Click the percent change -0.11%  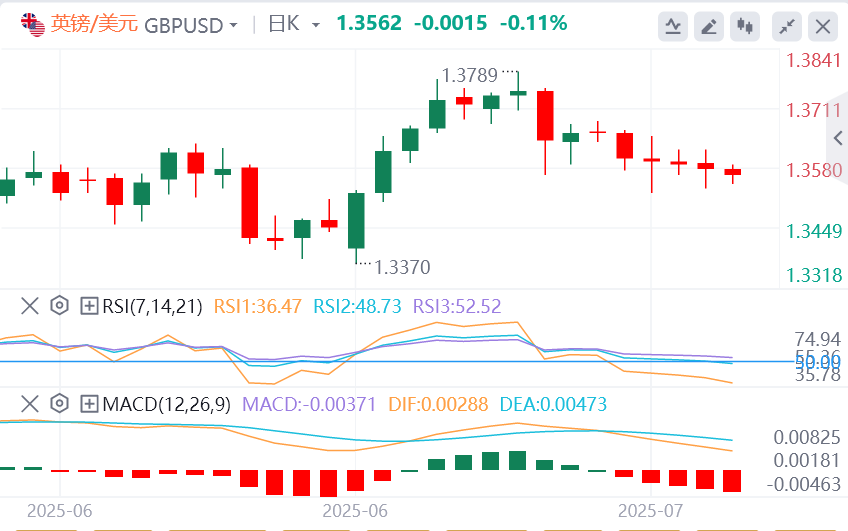coord(533,23)
